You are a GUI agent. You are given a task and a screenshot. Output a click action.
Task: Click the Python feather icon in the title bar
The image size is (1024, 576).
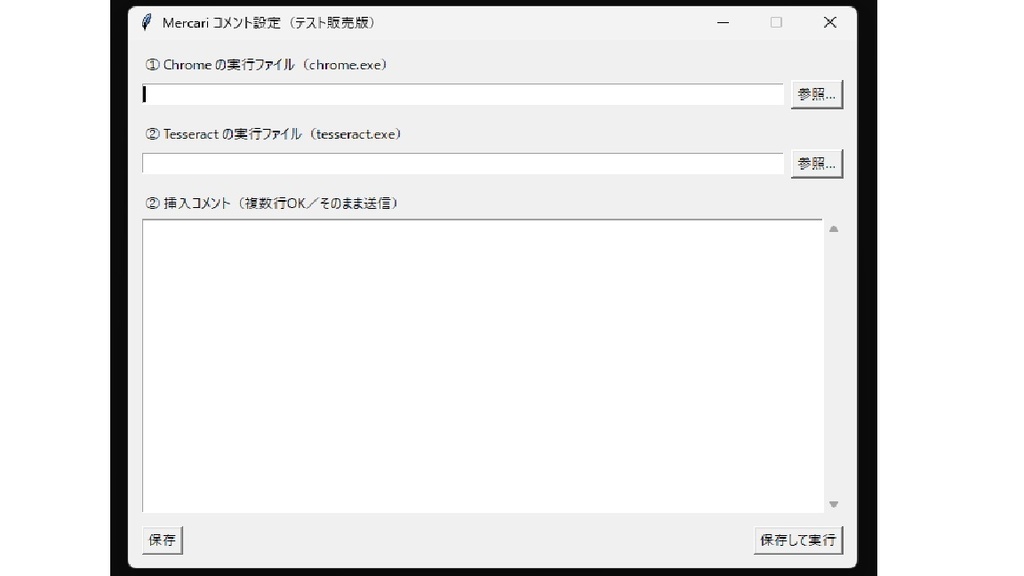point(145,21)
